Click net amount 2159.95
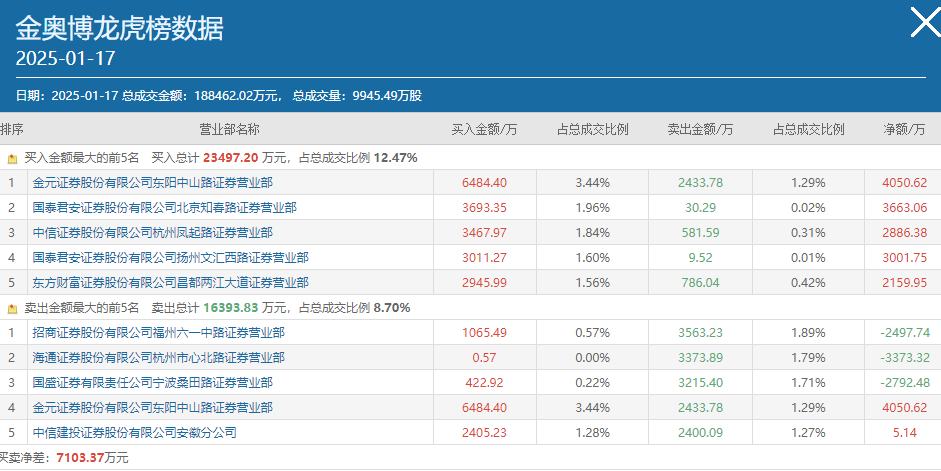 904,283
